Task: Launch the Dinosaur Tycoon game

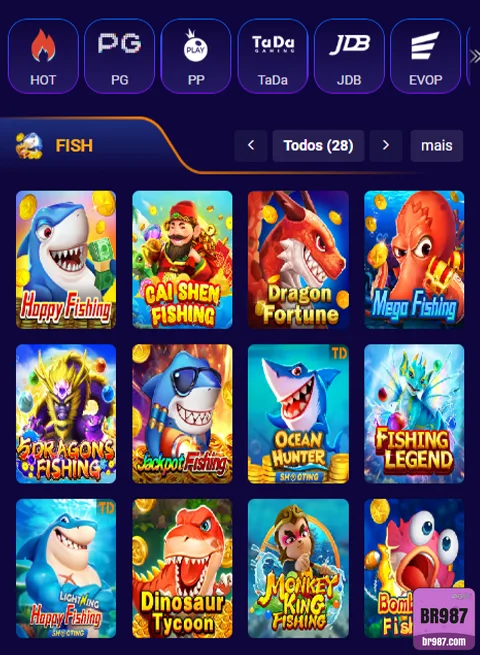Action: tap(182, 568)
